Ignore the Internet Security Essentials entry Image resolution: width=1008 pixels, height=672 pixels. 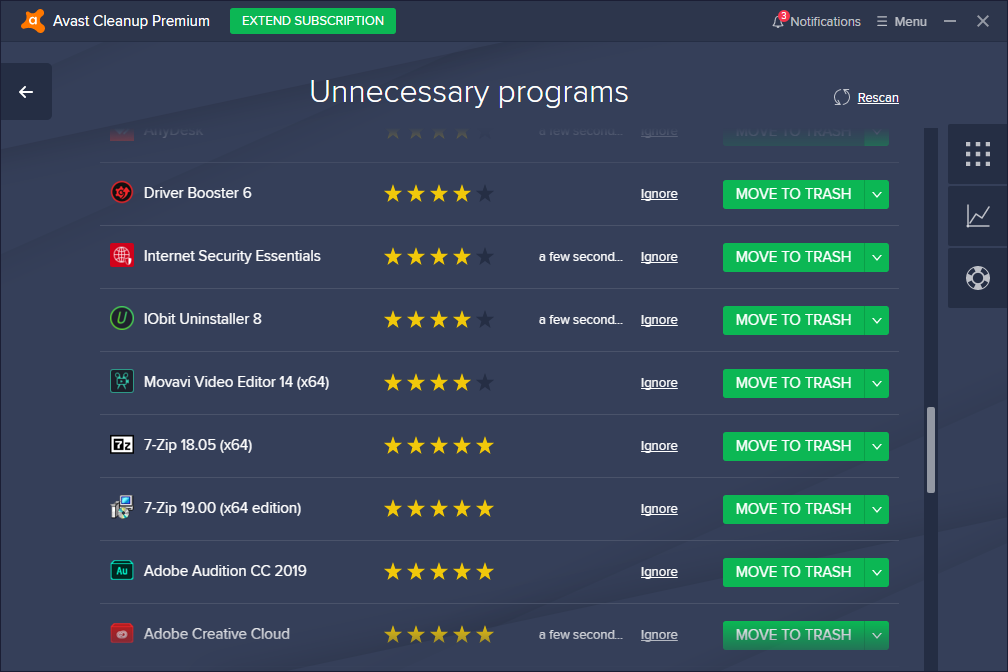pyautogui.click(x=659, y=257)
